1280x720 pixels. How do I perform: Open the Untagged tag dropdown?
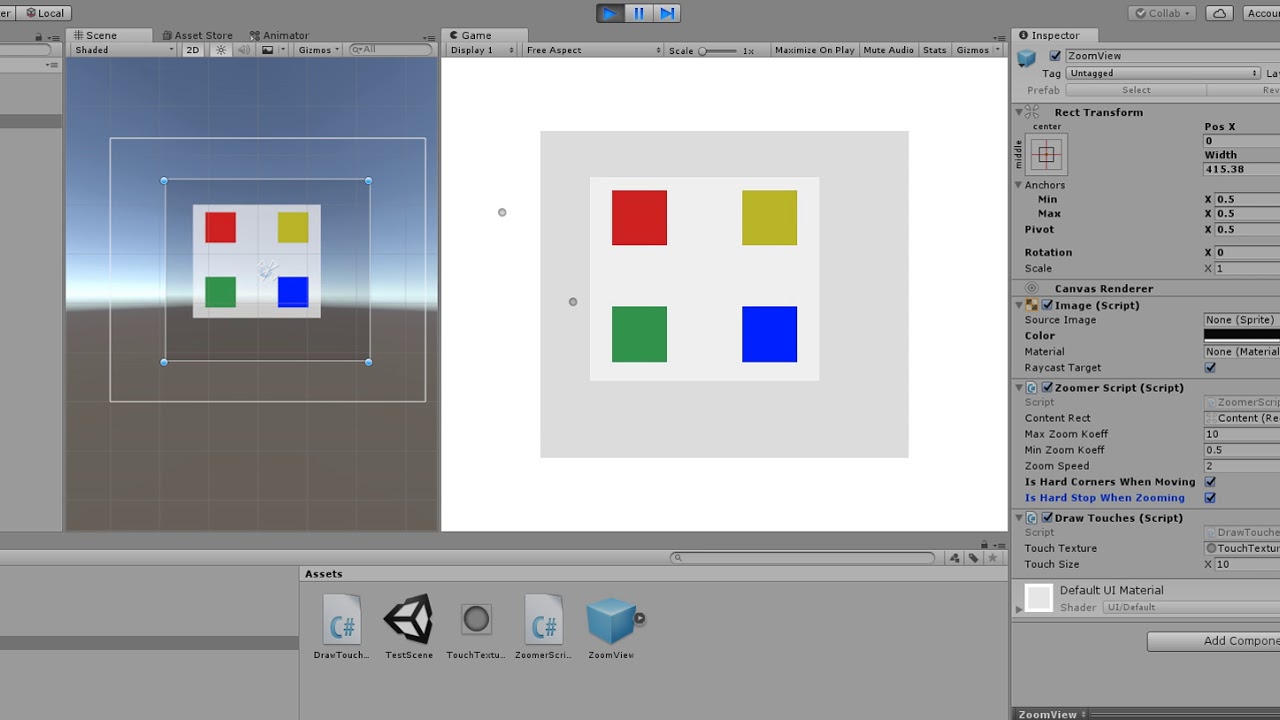1163,73
